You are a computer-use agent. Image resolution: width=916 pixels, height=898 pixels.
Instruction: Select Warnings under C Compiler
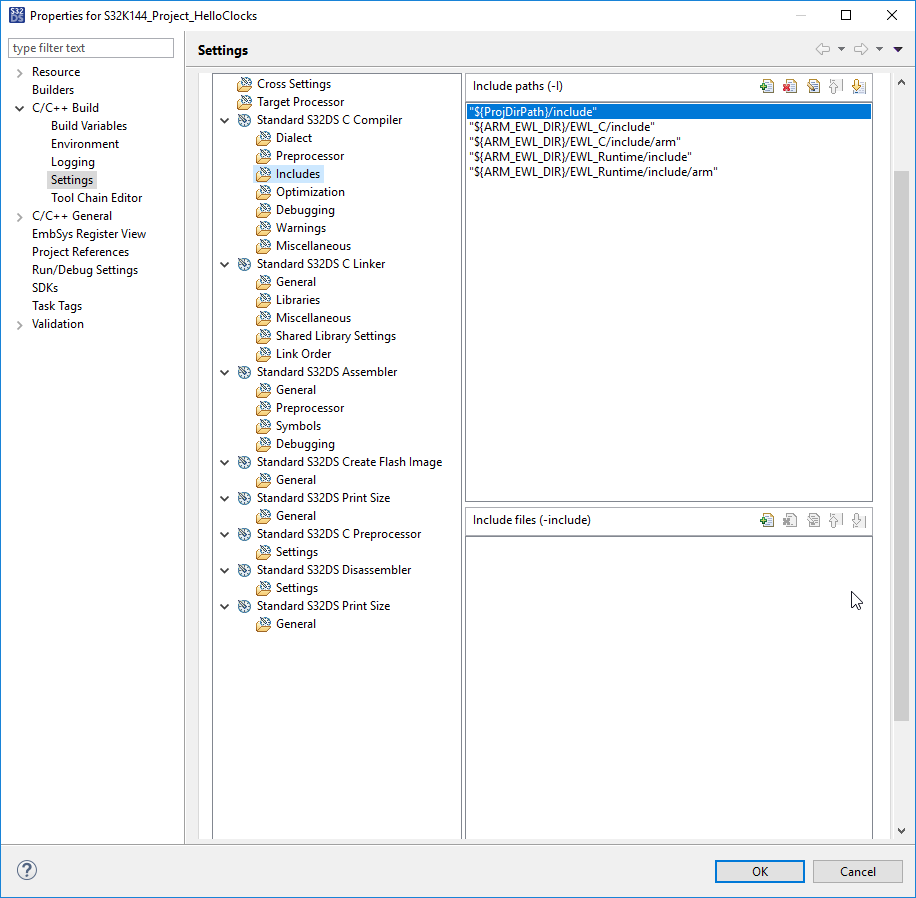pos(301,228)
